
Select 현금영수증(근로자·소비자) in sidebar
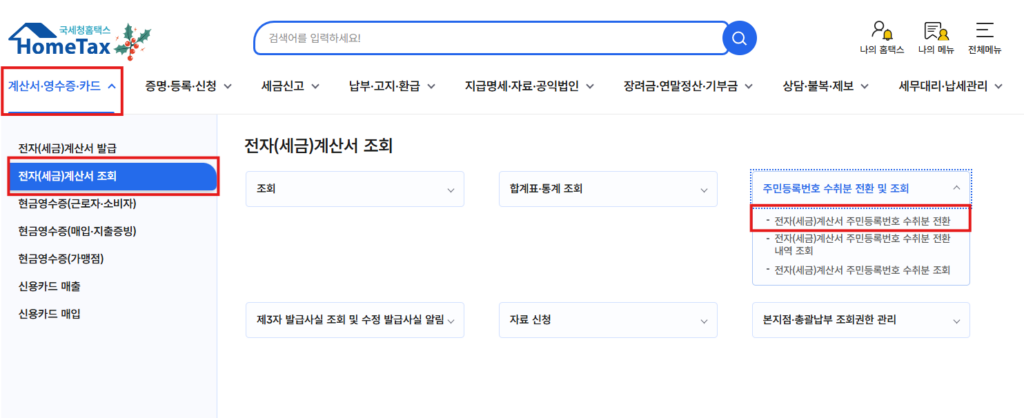click(77, 204)
